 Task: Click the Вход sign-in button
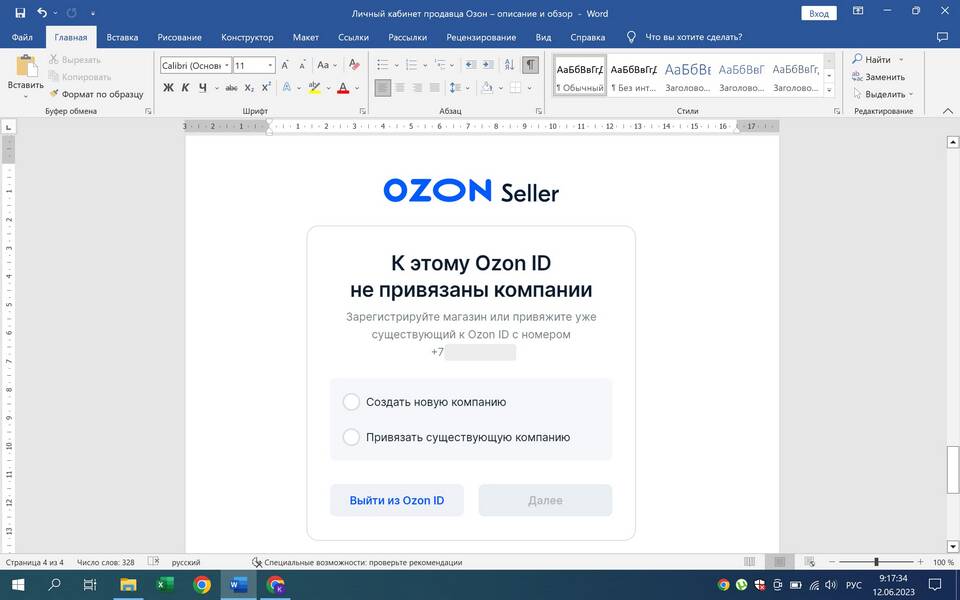coord(818,13)
